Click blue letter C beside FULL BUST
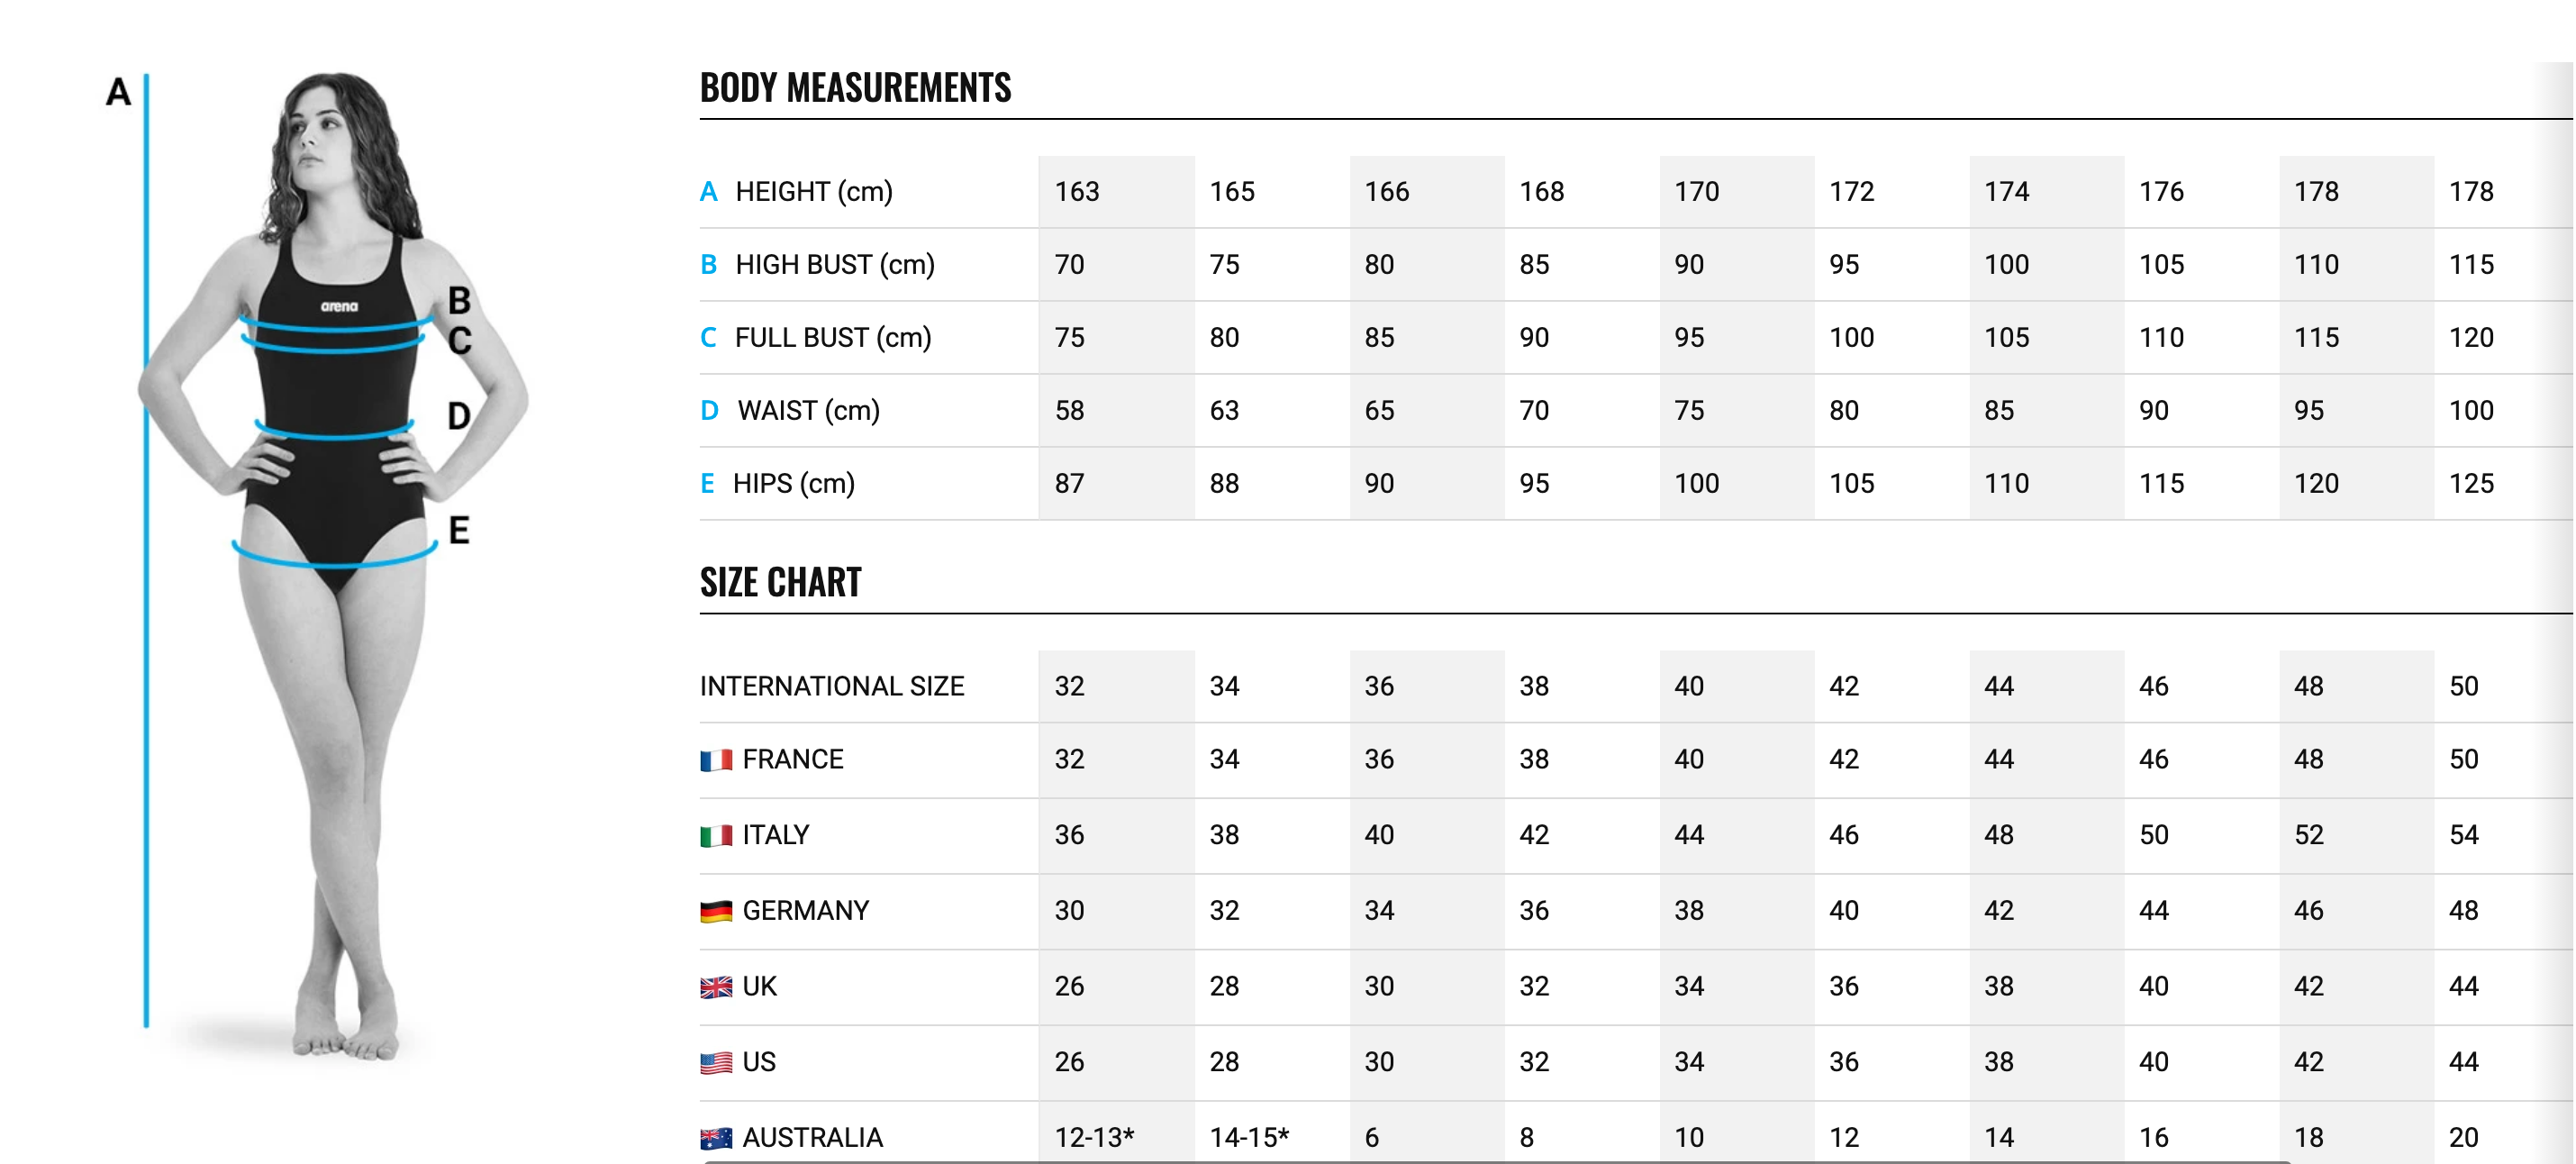 click(x=708, y=337)
